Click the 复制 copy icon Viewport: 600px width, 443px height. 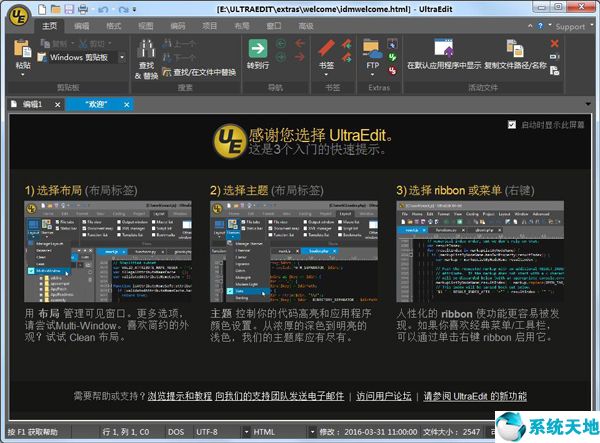click(45, 44)
